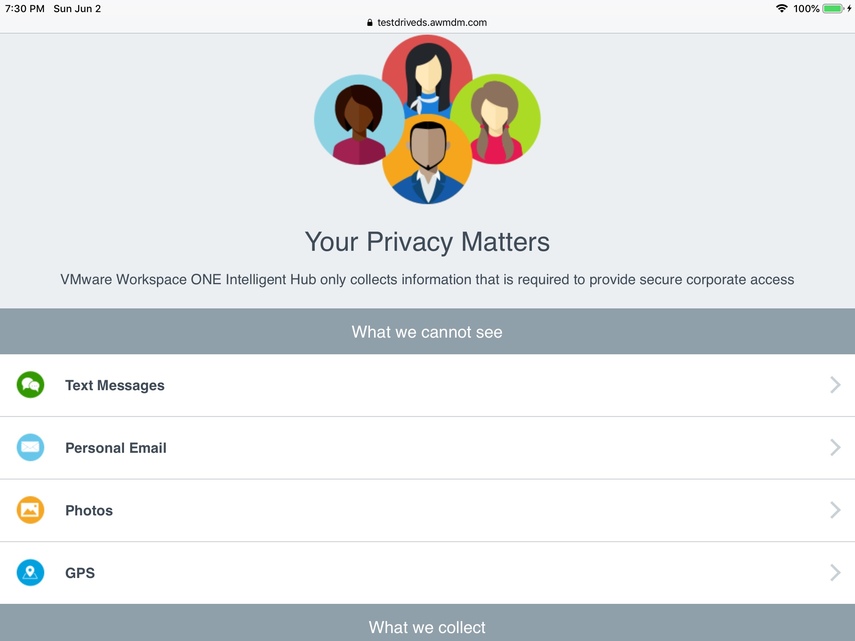Click the bearded man avatar in orange circle
The width and height of the screenshot is (855, 641).
point(427,160)
